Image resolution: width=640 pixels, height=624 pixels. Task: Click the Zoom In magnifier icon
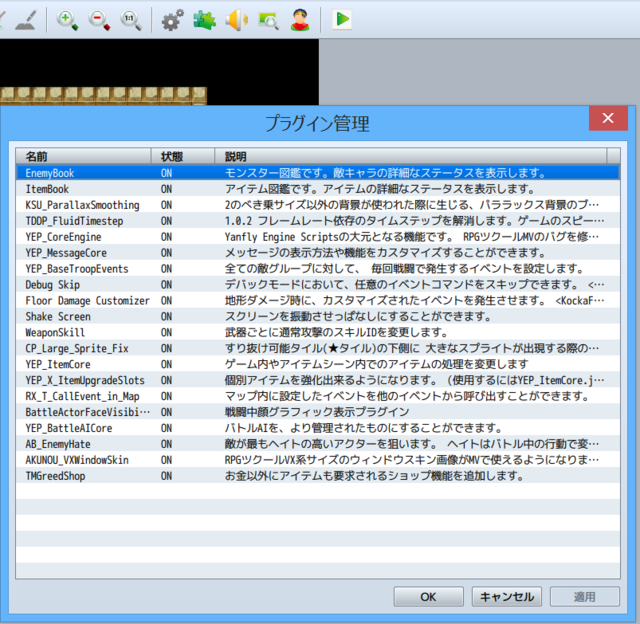tap(67, 20)
